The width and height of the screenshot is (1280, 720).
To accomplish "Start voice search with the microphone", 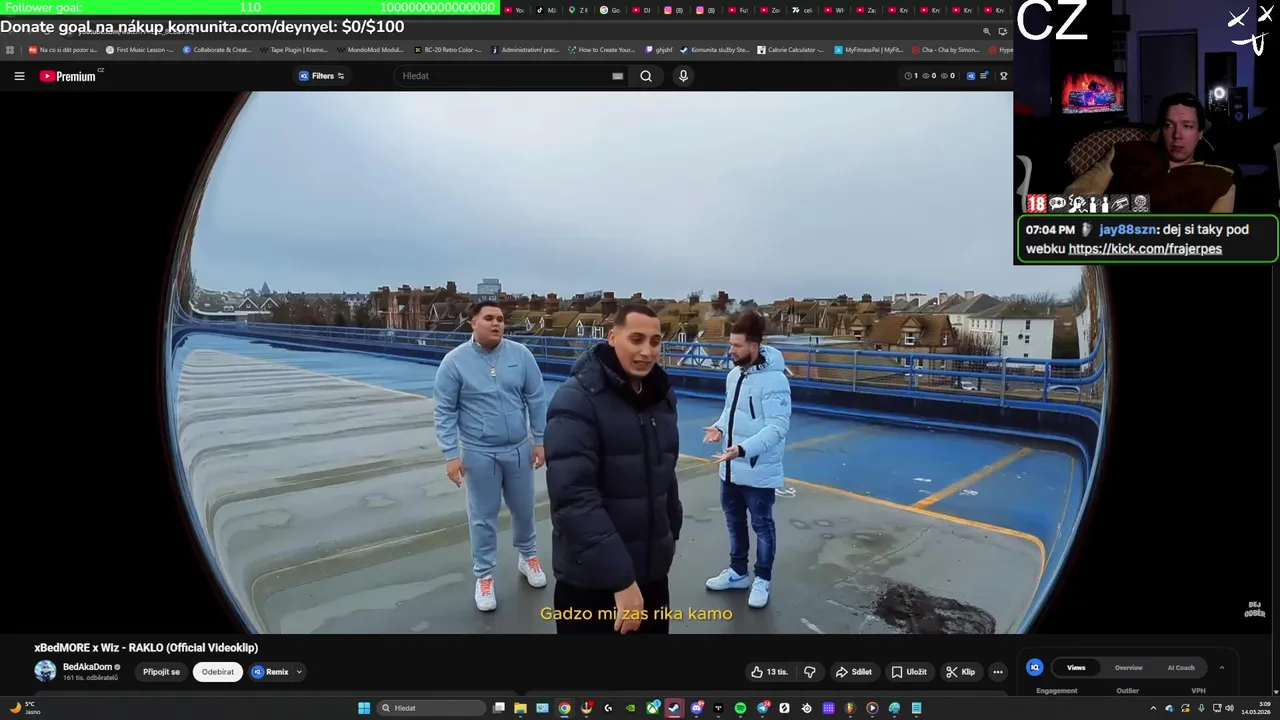I will pyautogui.click(x=683, y=76).
